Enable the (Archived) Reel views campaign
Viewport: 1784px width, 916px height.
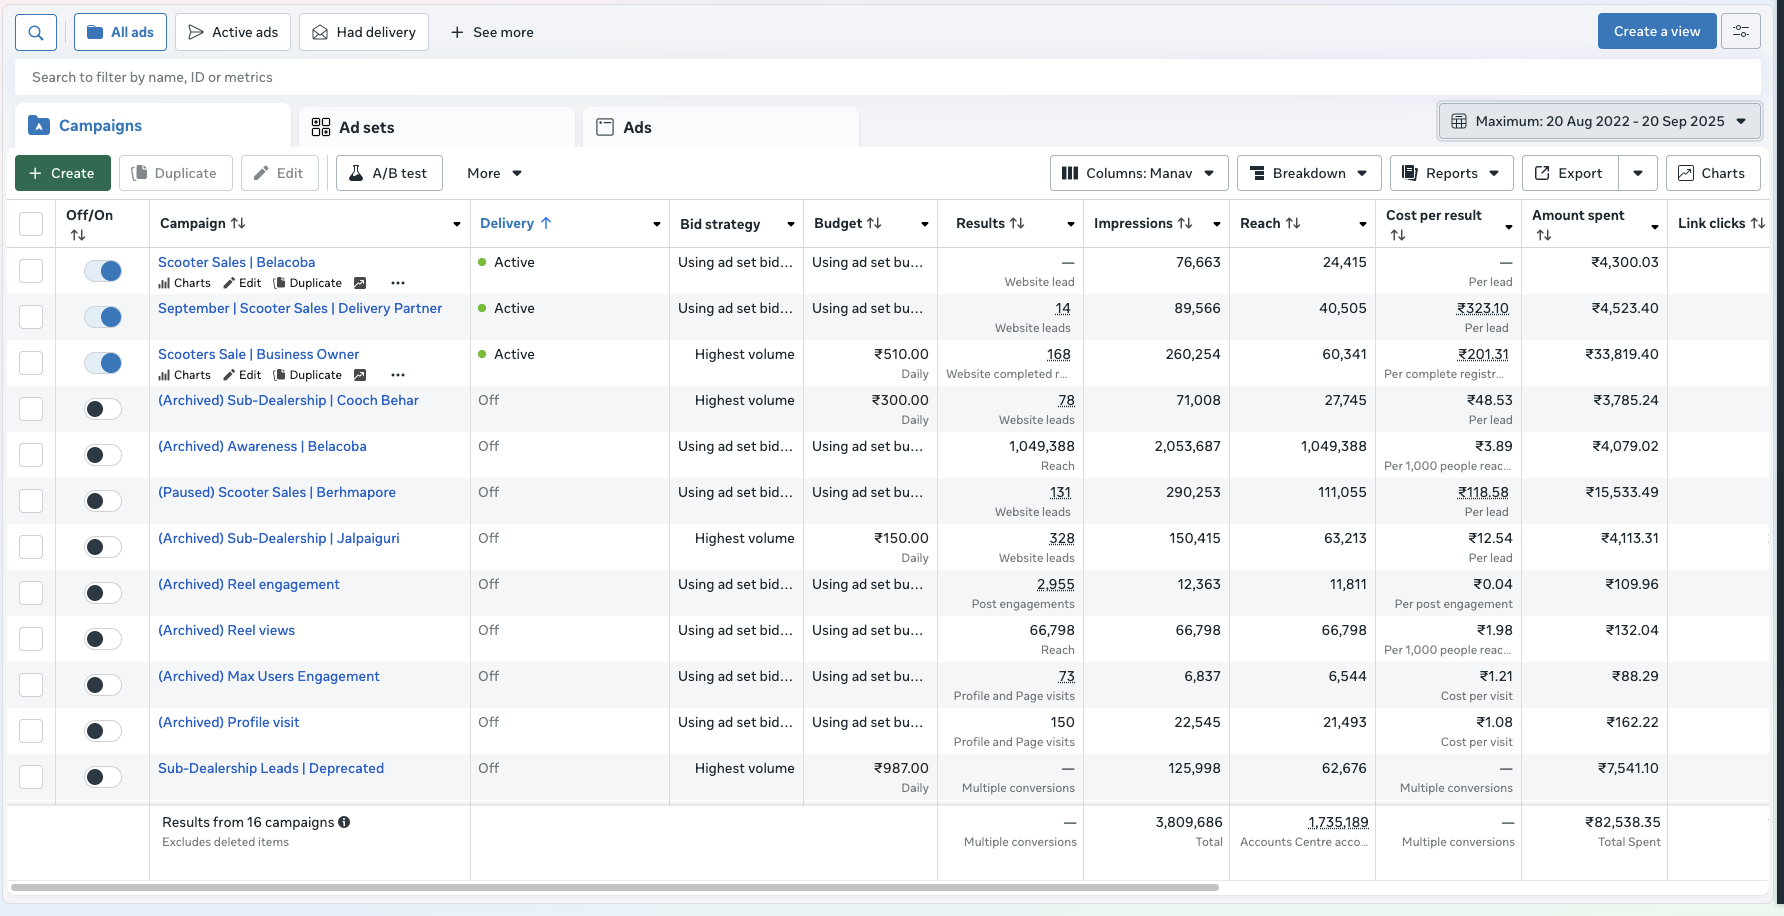click(101, 638)
